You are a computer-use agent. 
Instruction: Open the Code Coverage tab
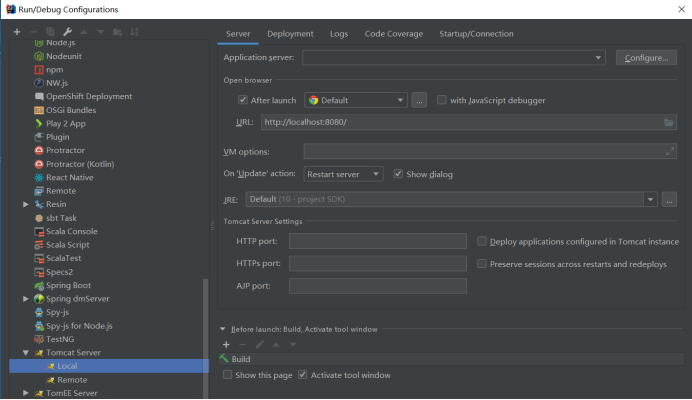pyautogui.click(x=394, y=34)
